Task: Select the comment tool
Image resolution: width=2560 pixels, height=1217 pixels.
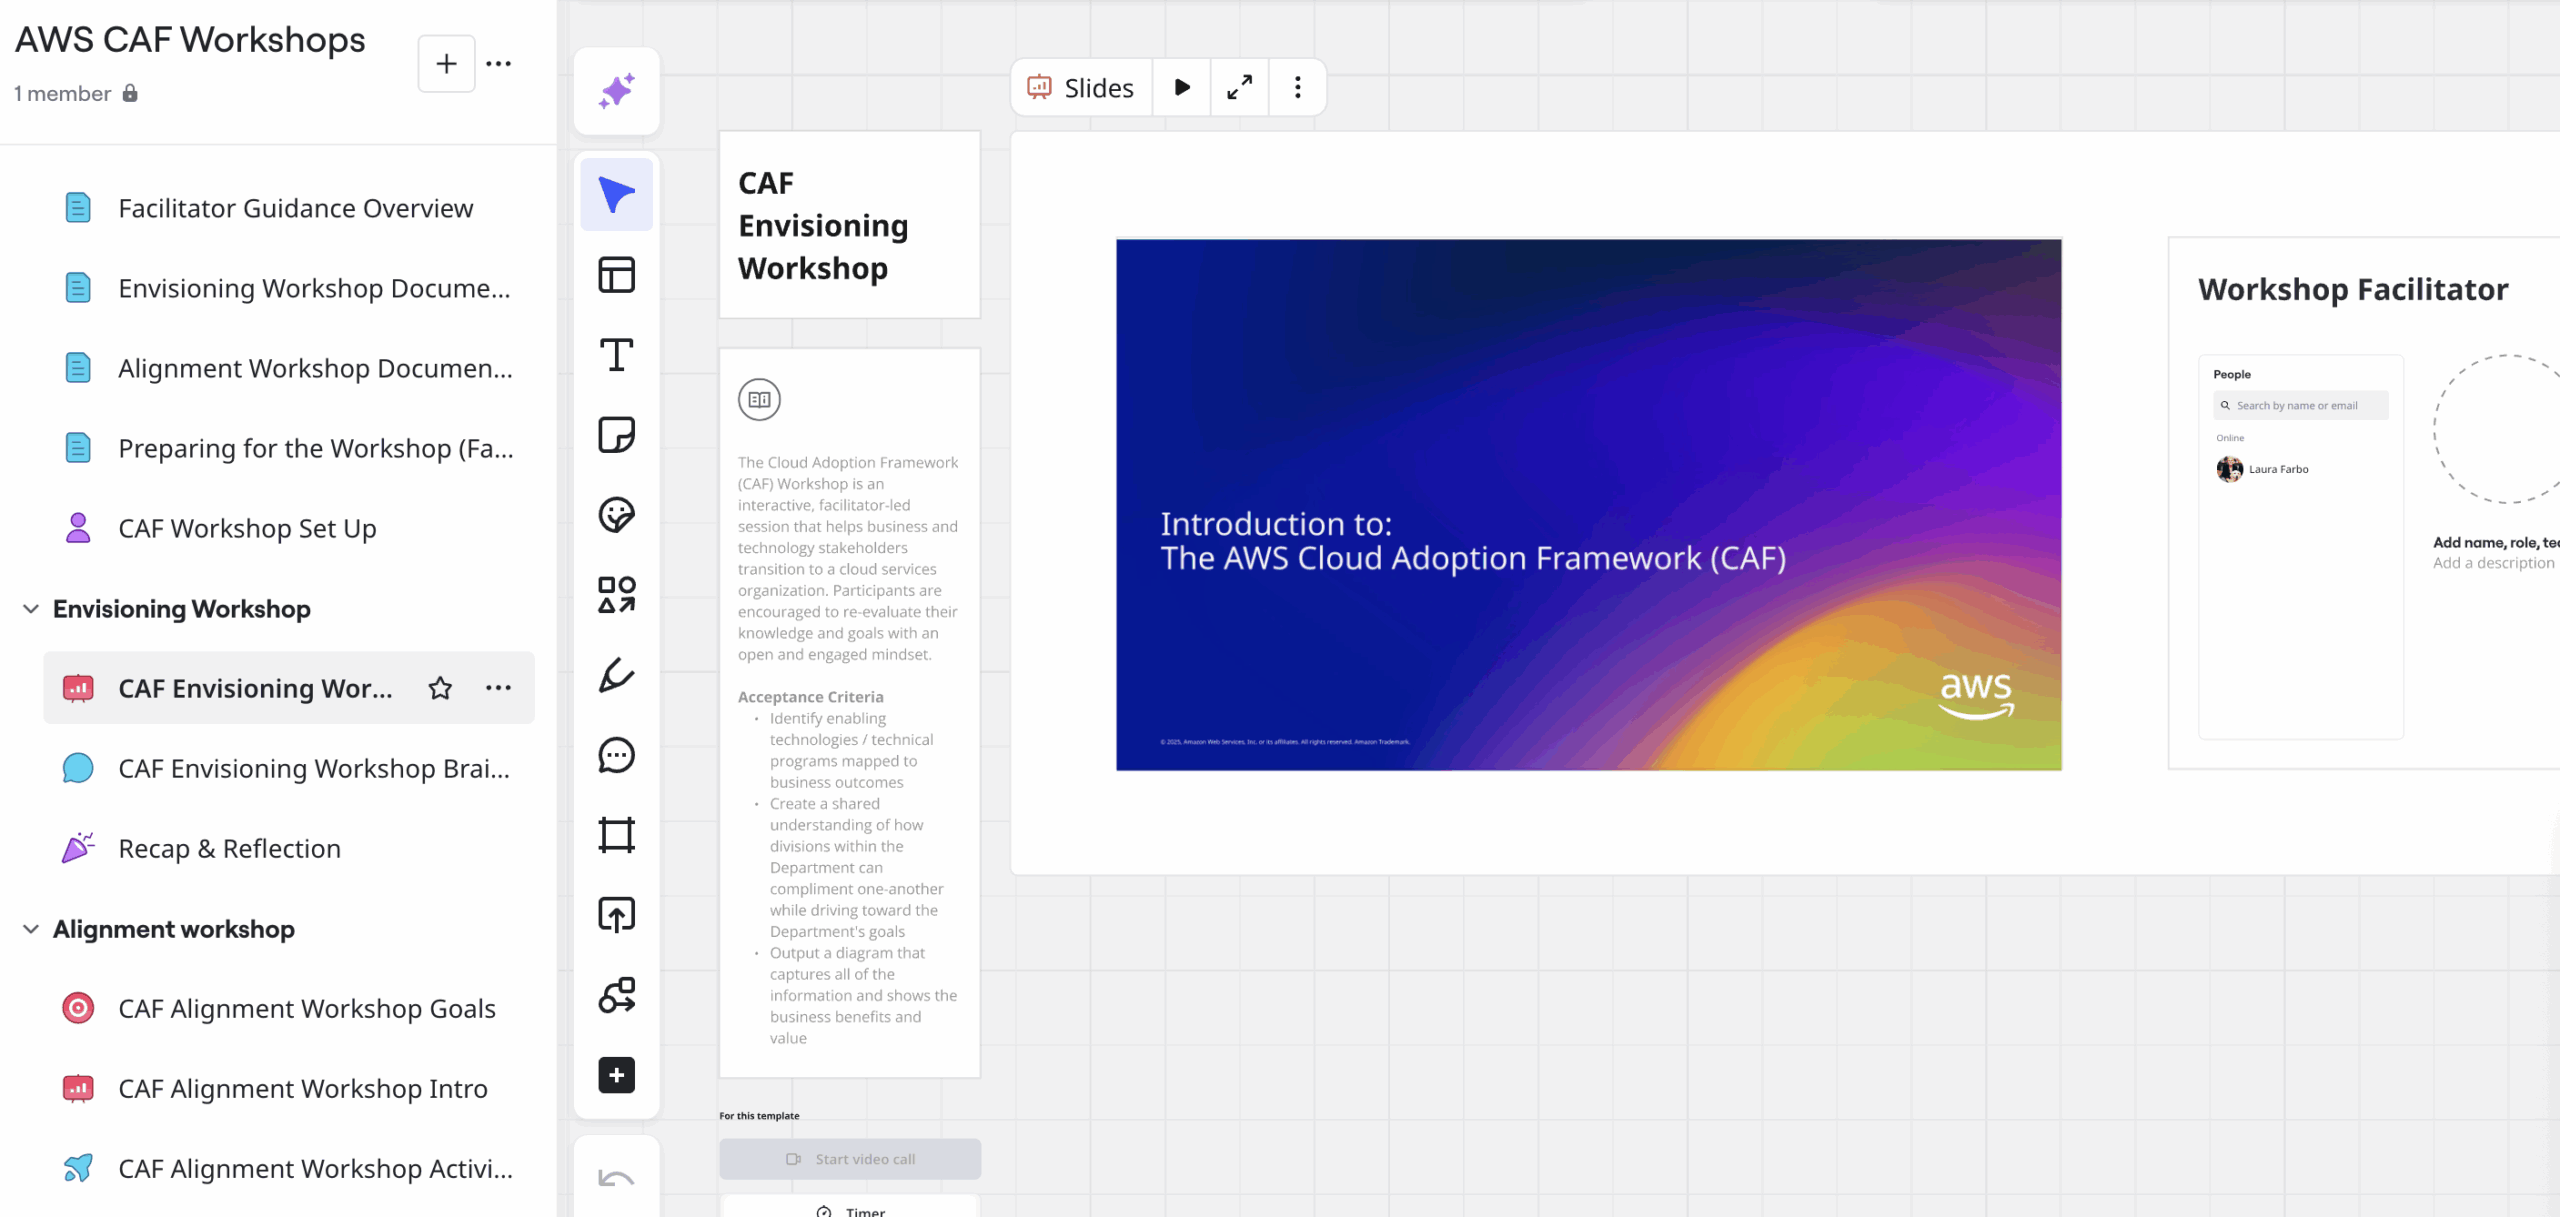Action: [616, 755]
